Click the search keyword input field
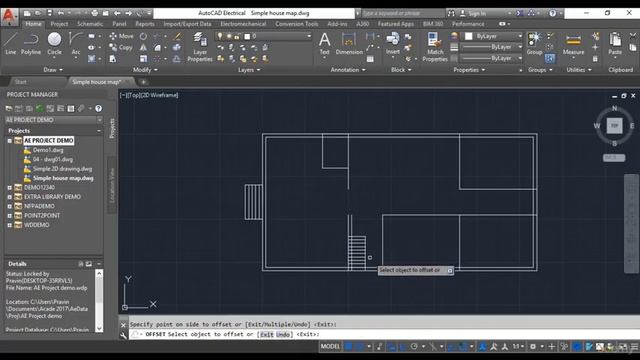 [x=403, y=13]
